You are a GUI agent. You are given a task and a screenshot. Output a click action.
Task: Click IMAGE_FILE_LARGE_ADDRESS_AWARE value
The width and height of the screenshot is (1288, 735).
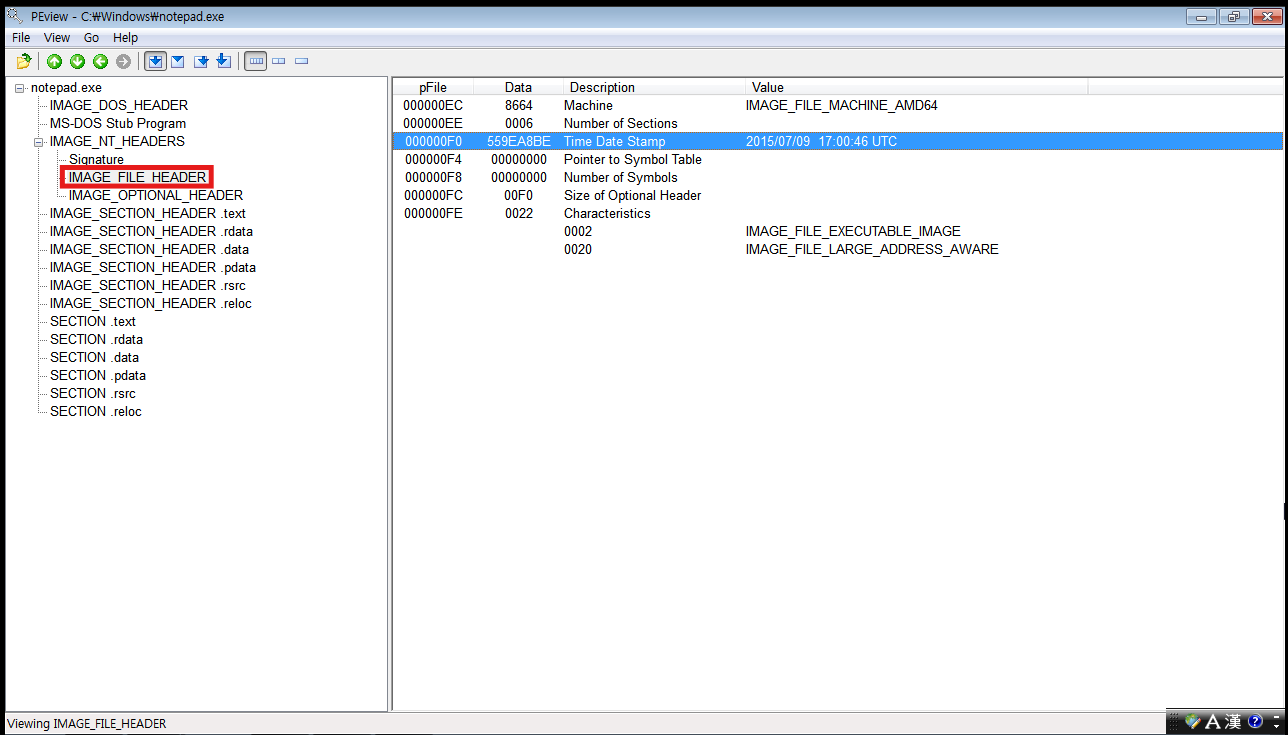pos(872,249)
